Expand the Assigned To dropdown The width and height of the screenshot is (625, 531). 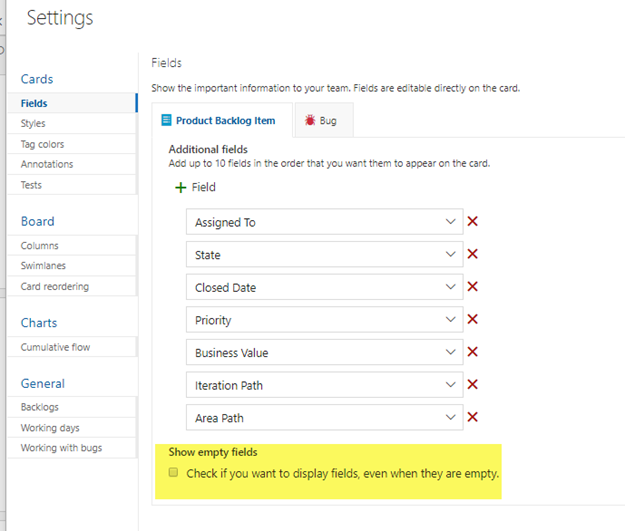(x=450, y=222)
